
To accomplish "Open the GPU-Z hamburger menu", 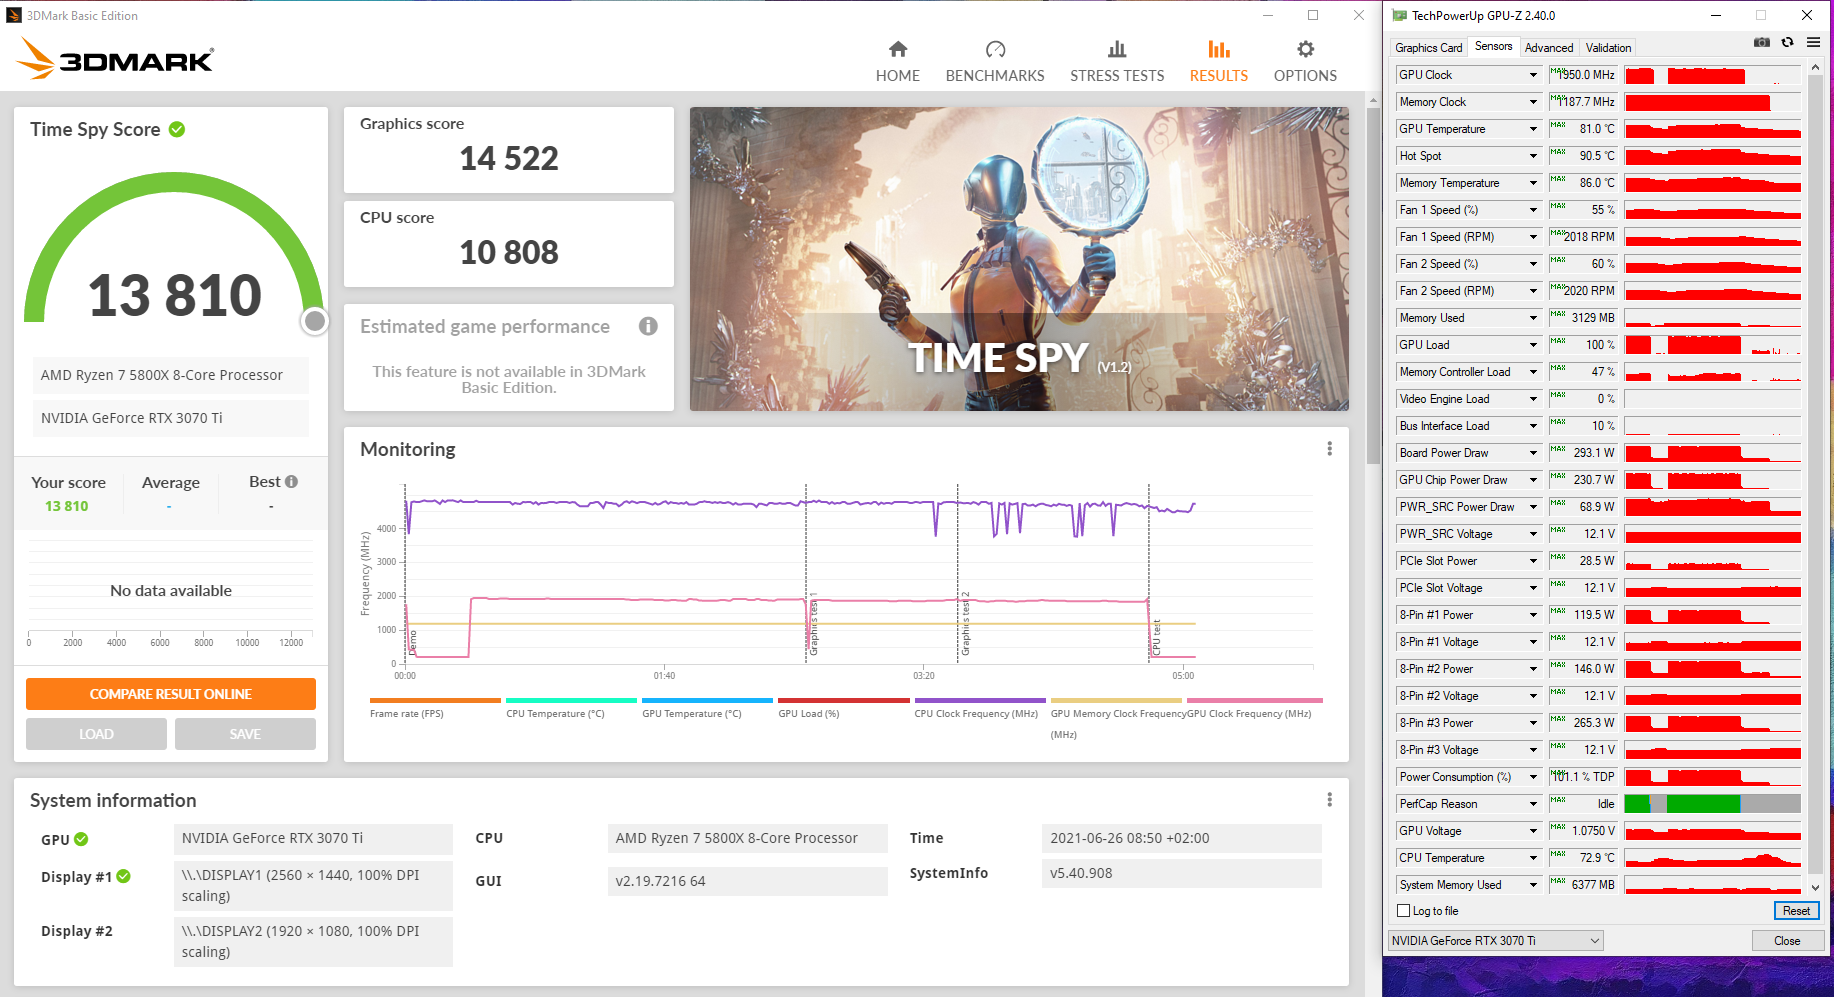I will [1813, 42].
